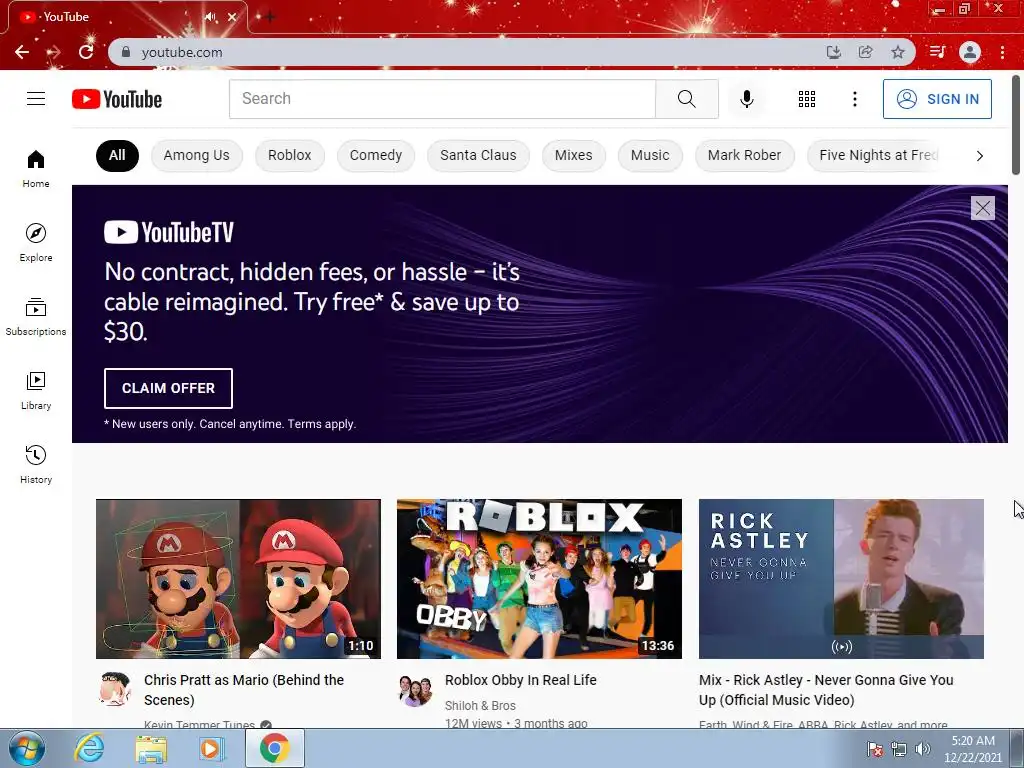Click the YouTube logo

[117, 99]
